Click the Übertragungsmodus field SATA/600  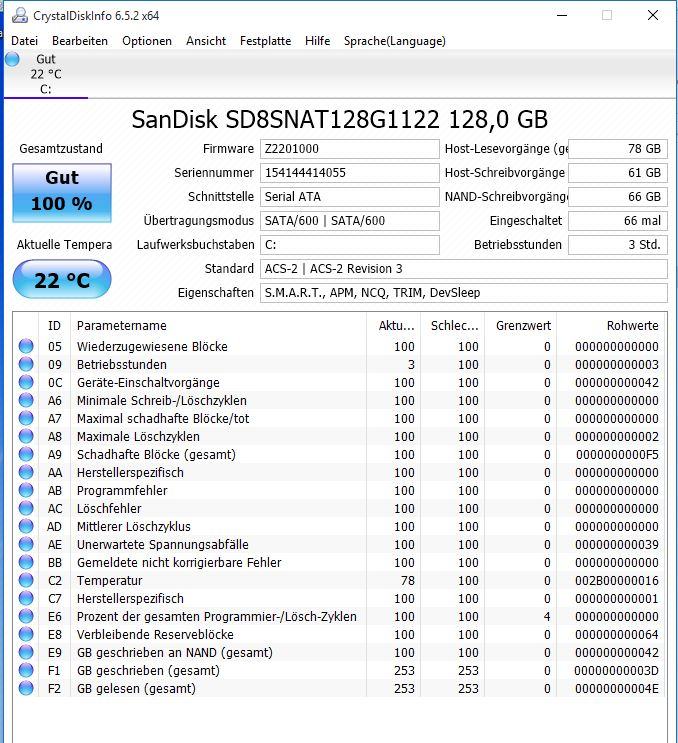pyautogui.click(x=350, y=221)
